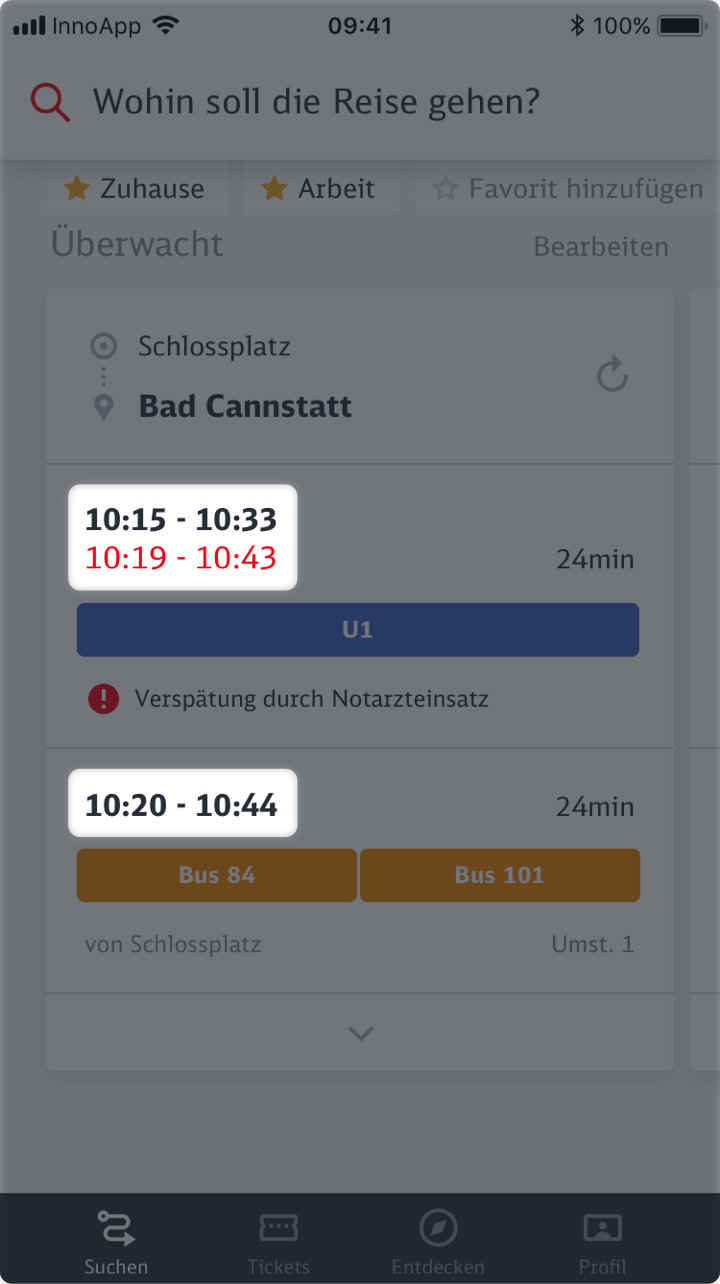The image size is (720, 1284).
Task: Select the blue U1 line bar
Action: click(358, 630)
